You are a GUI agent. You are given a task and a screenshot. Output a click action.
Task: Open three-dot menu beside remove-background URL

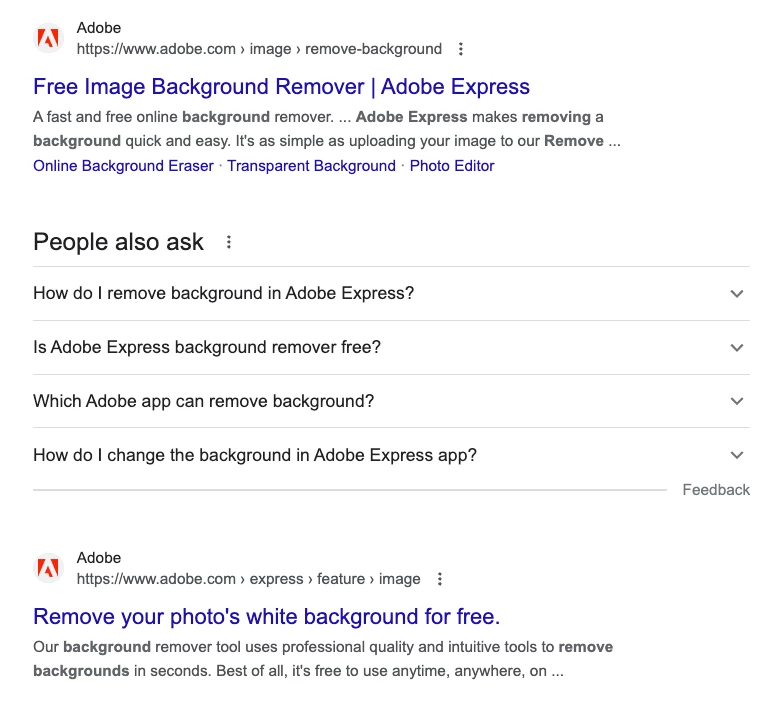pyautogui.click(x=460, y=49)
